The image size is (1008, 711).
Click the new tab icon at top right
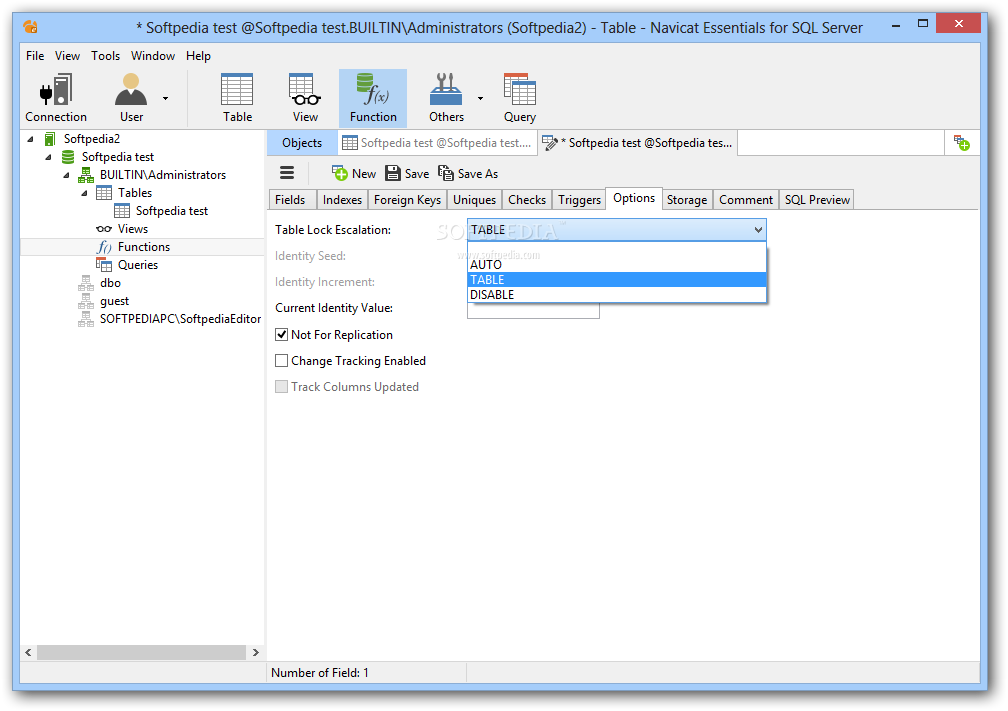tap(962, 143)
